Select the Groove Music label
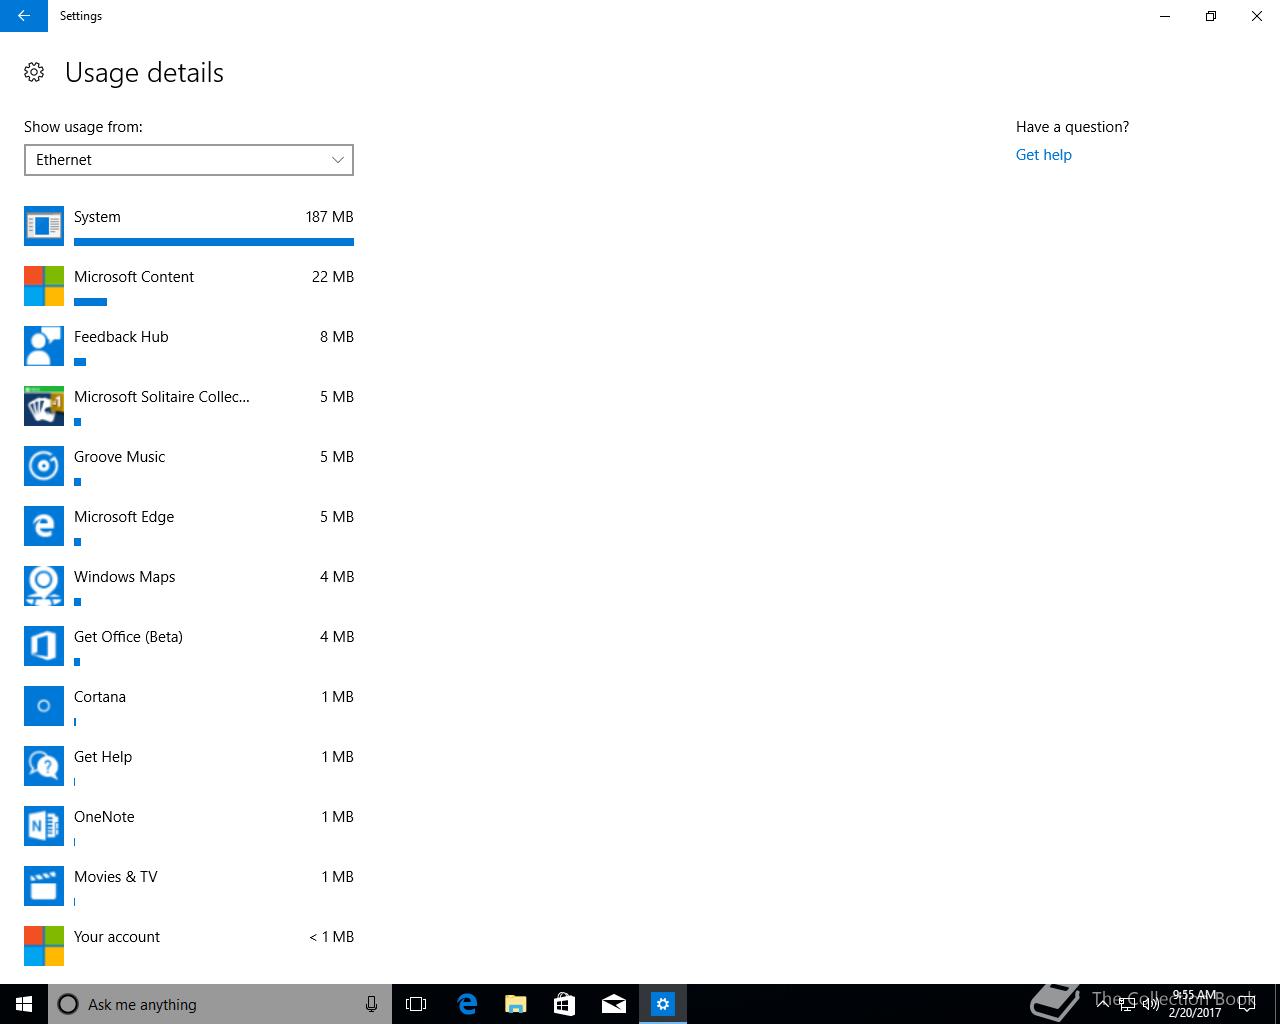Image resolution: width=1280 pixels, height=1024 pixels. [119, 457]
